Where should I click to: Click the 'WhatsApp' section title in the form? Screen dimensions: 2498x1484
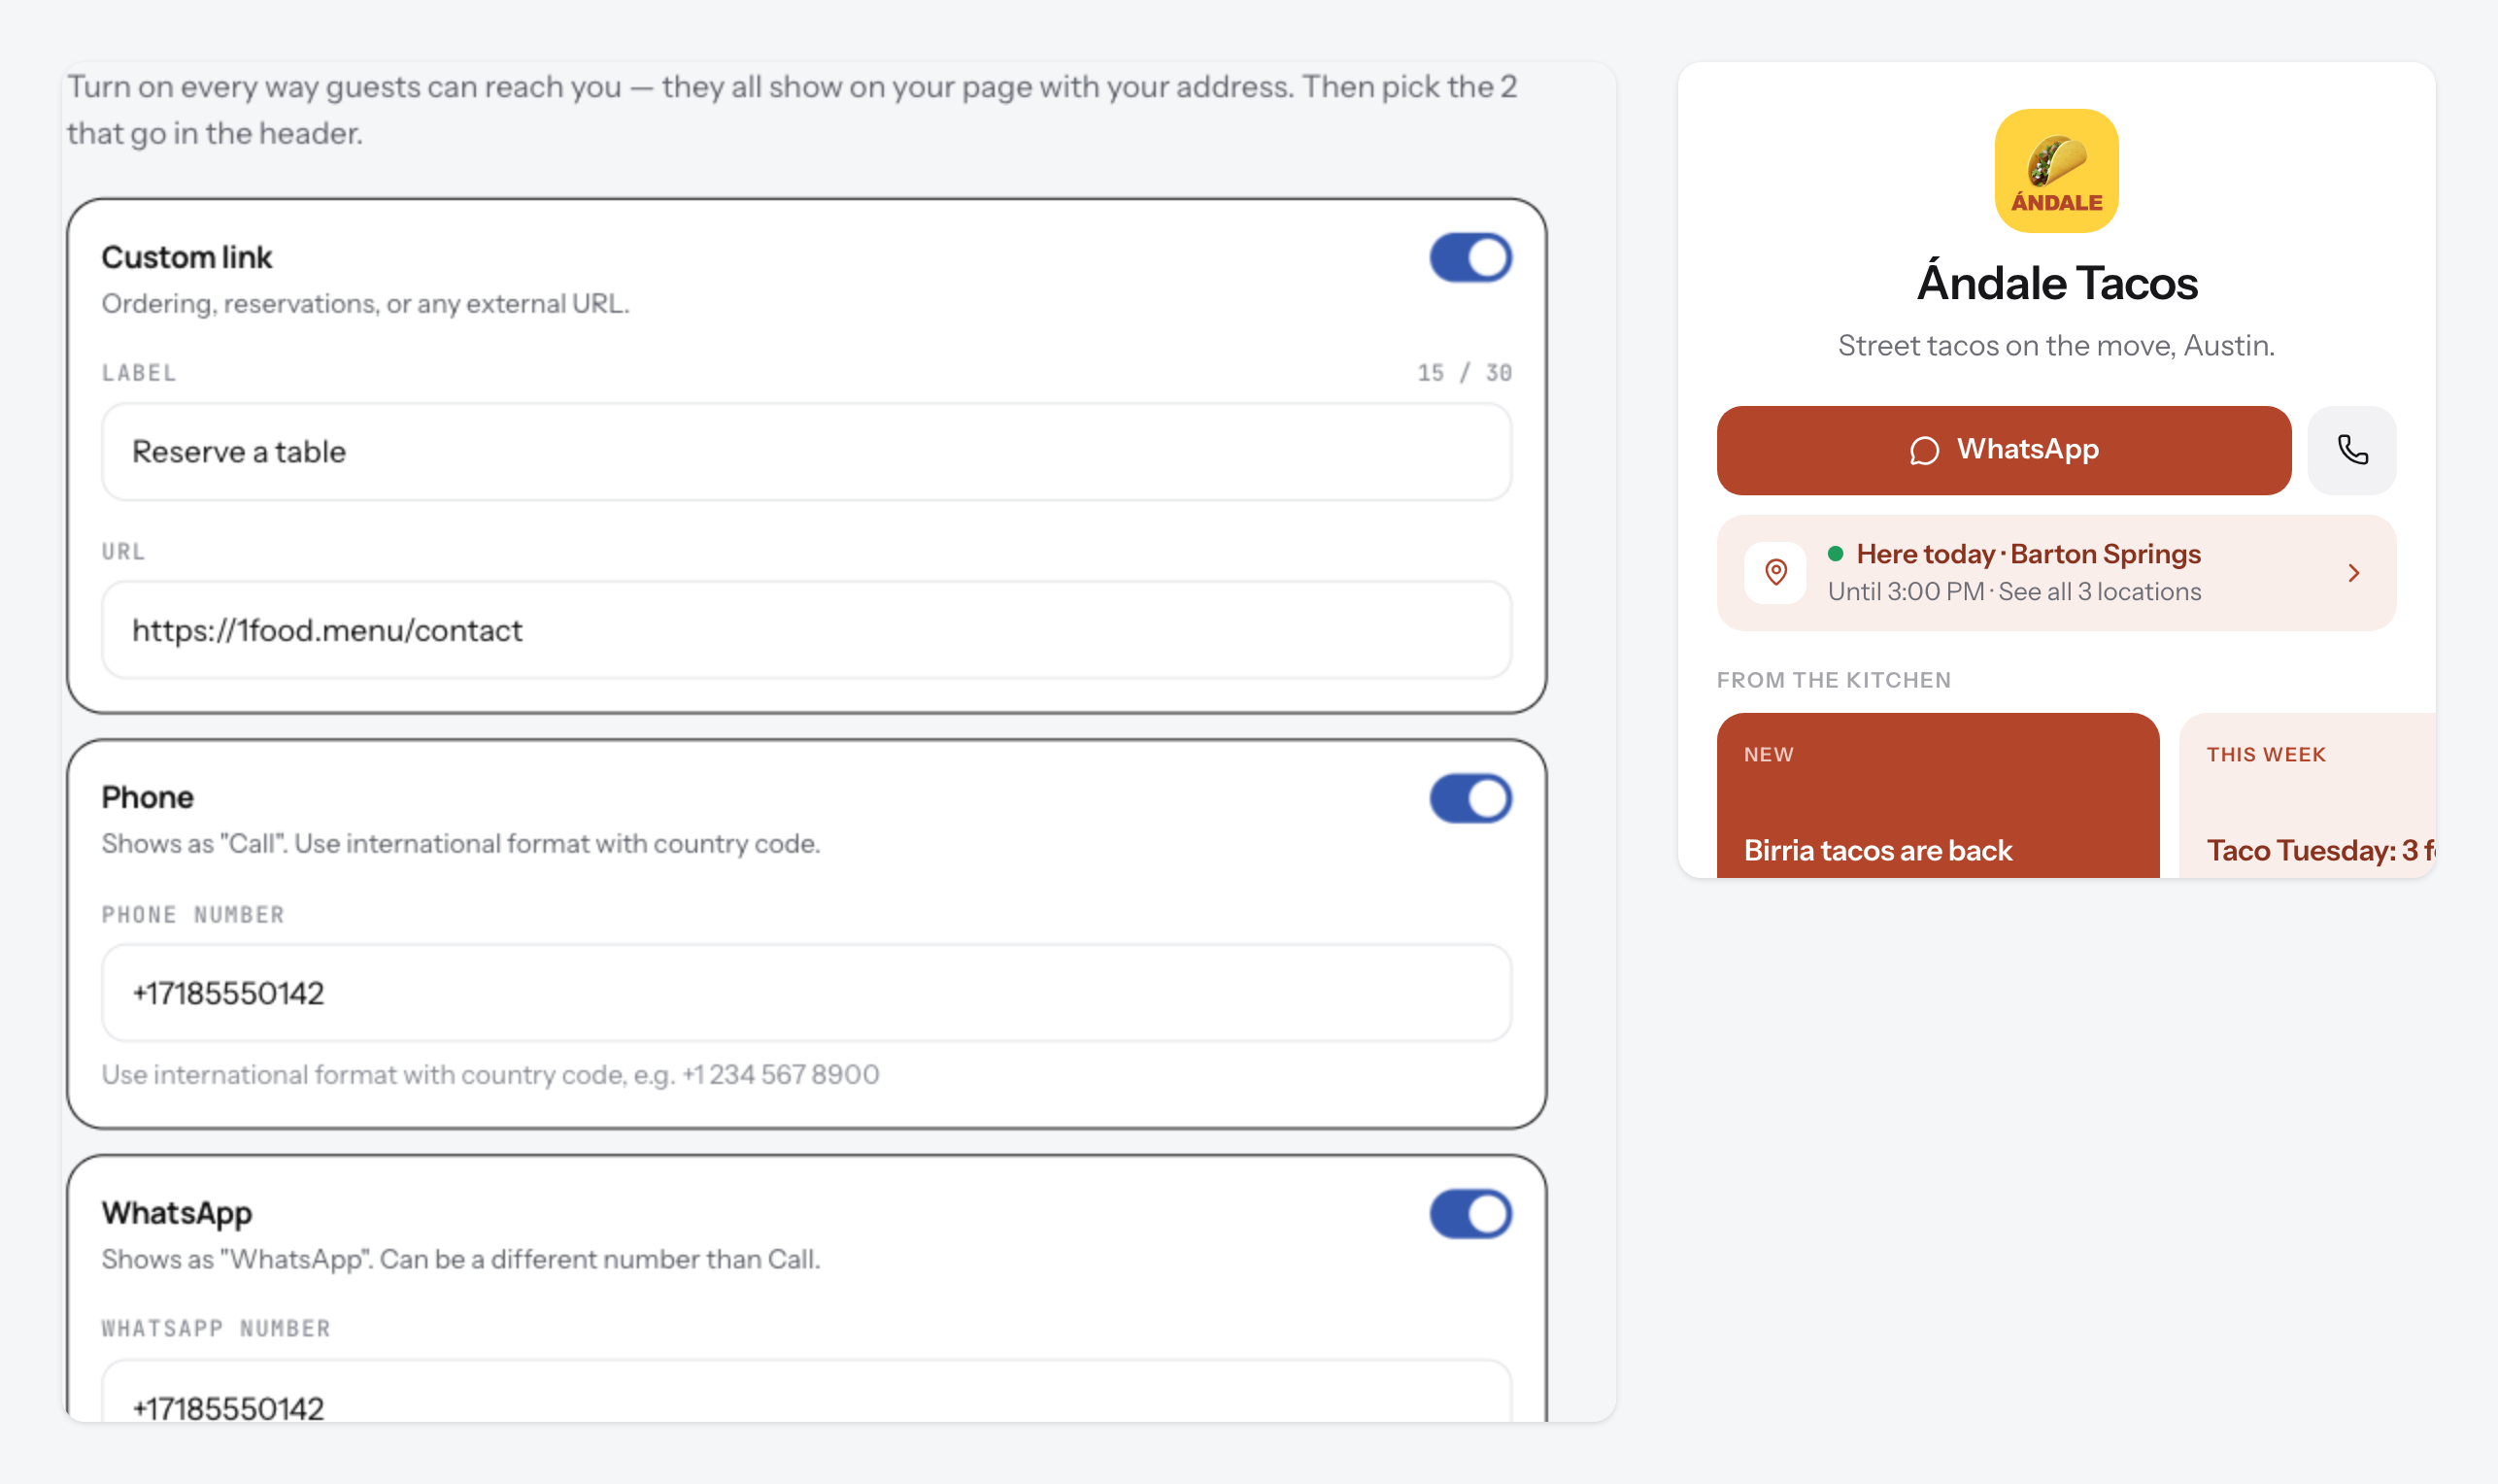[177, 1213]
